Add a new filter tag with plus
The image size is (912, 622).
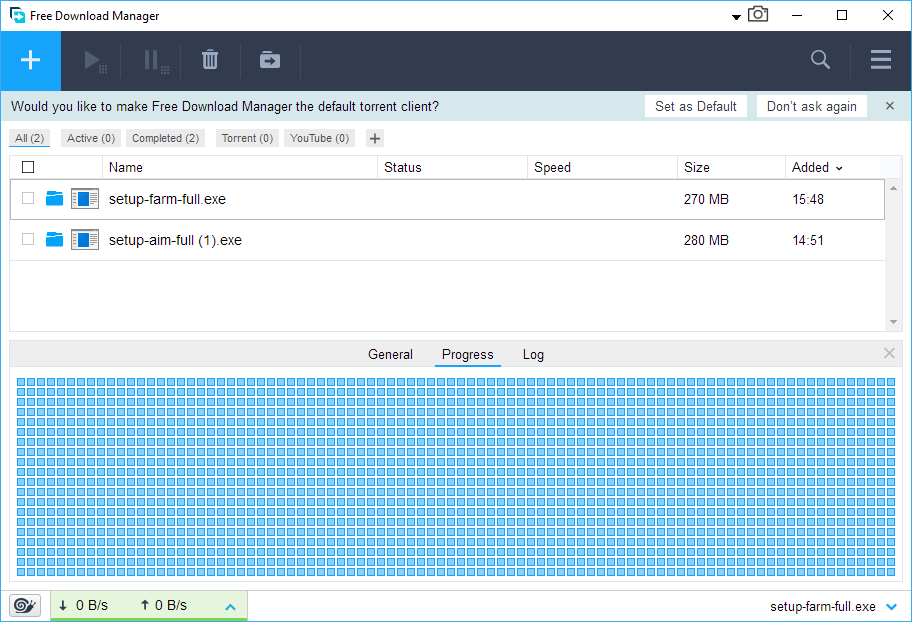[x=375, y=138]
